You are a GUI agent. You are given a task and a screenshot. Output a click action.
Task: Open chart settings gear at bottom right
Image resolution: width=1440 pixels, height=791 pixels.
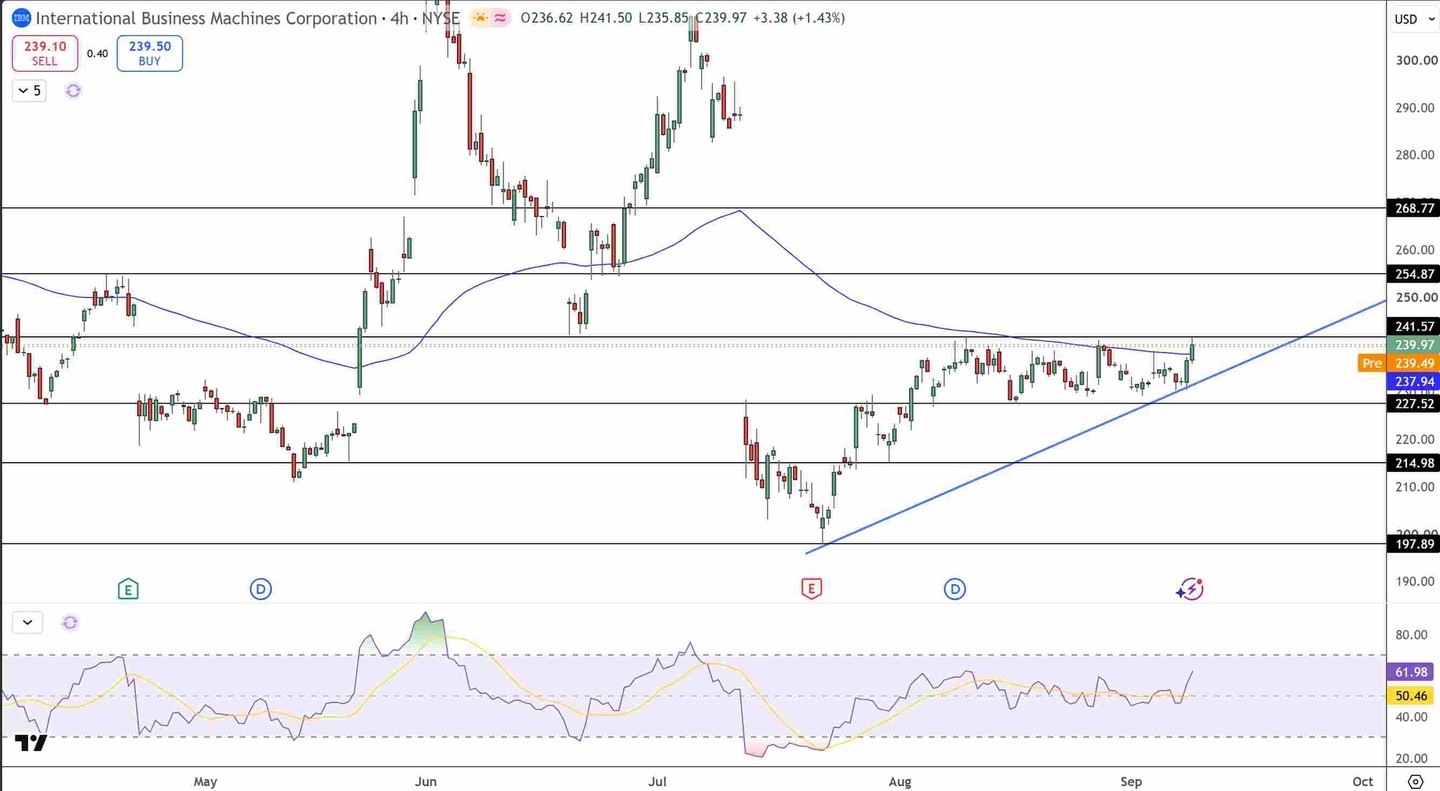pos(1415,781)
